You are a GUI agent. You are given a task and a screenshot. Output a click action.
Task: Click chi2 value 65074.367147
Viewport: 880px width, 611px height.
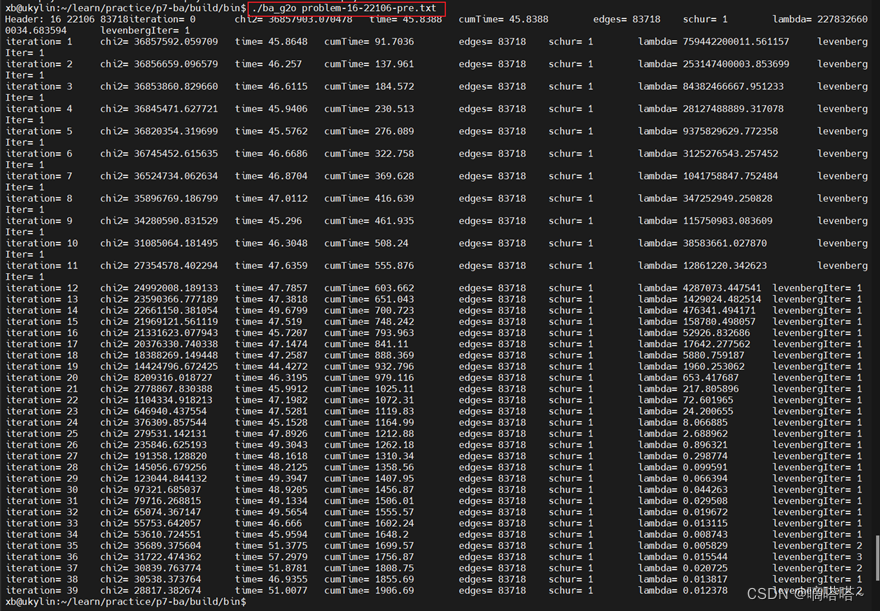[167, 513]
